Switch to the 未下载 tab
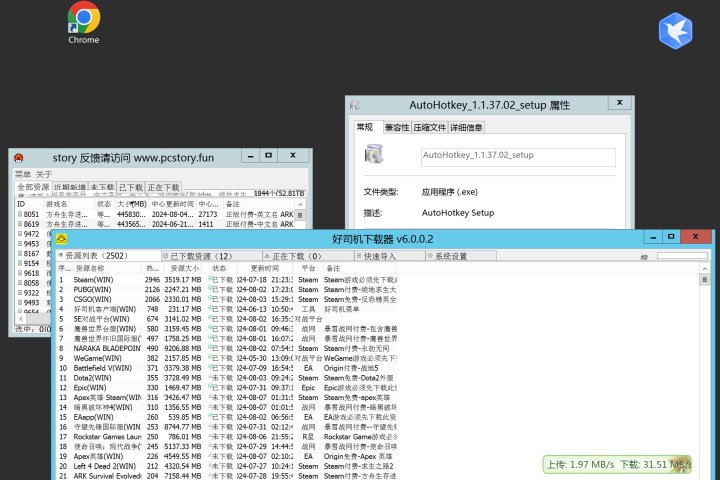The width and height of the screenshot is (720, 480). tap(102, 187)
